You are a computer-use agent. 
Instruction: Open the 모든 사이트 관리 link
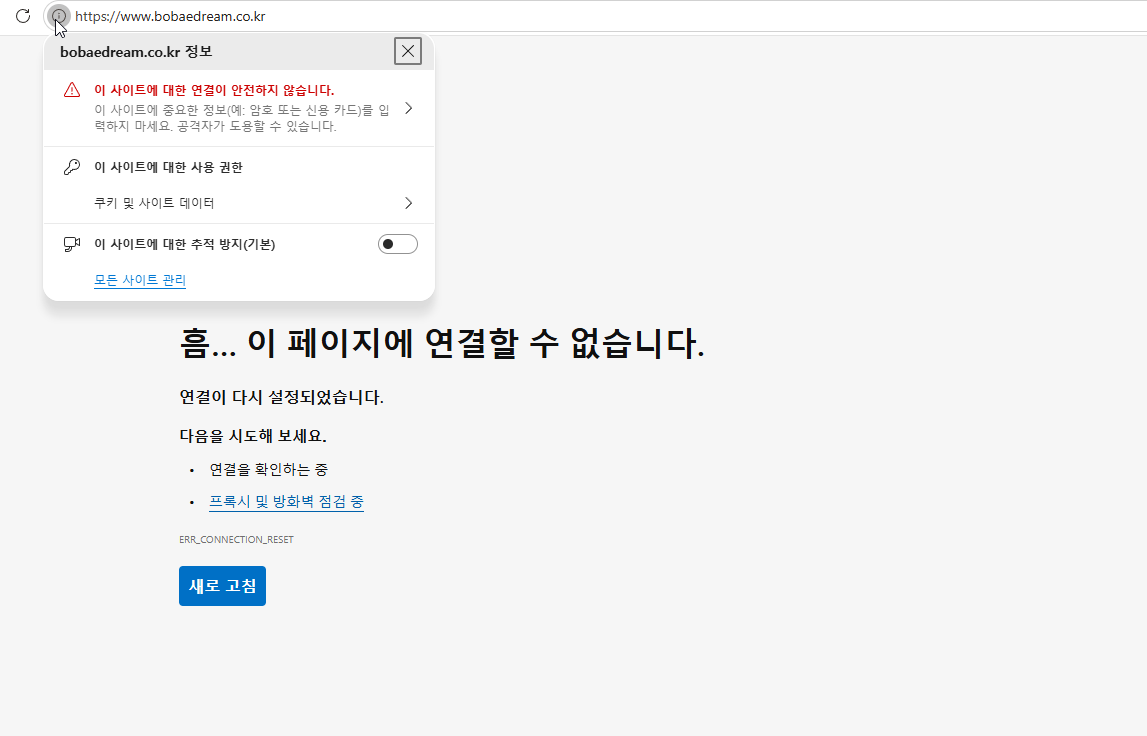pyautogui.click(x=139, y=280)
